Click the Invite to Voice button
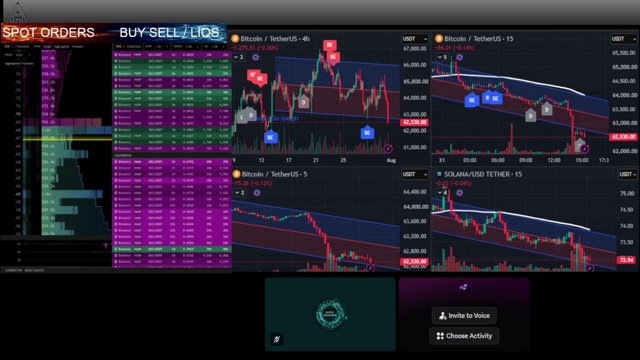The width and height of the screenshot is (640, 360). (464, 316)
